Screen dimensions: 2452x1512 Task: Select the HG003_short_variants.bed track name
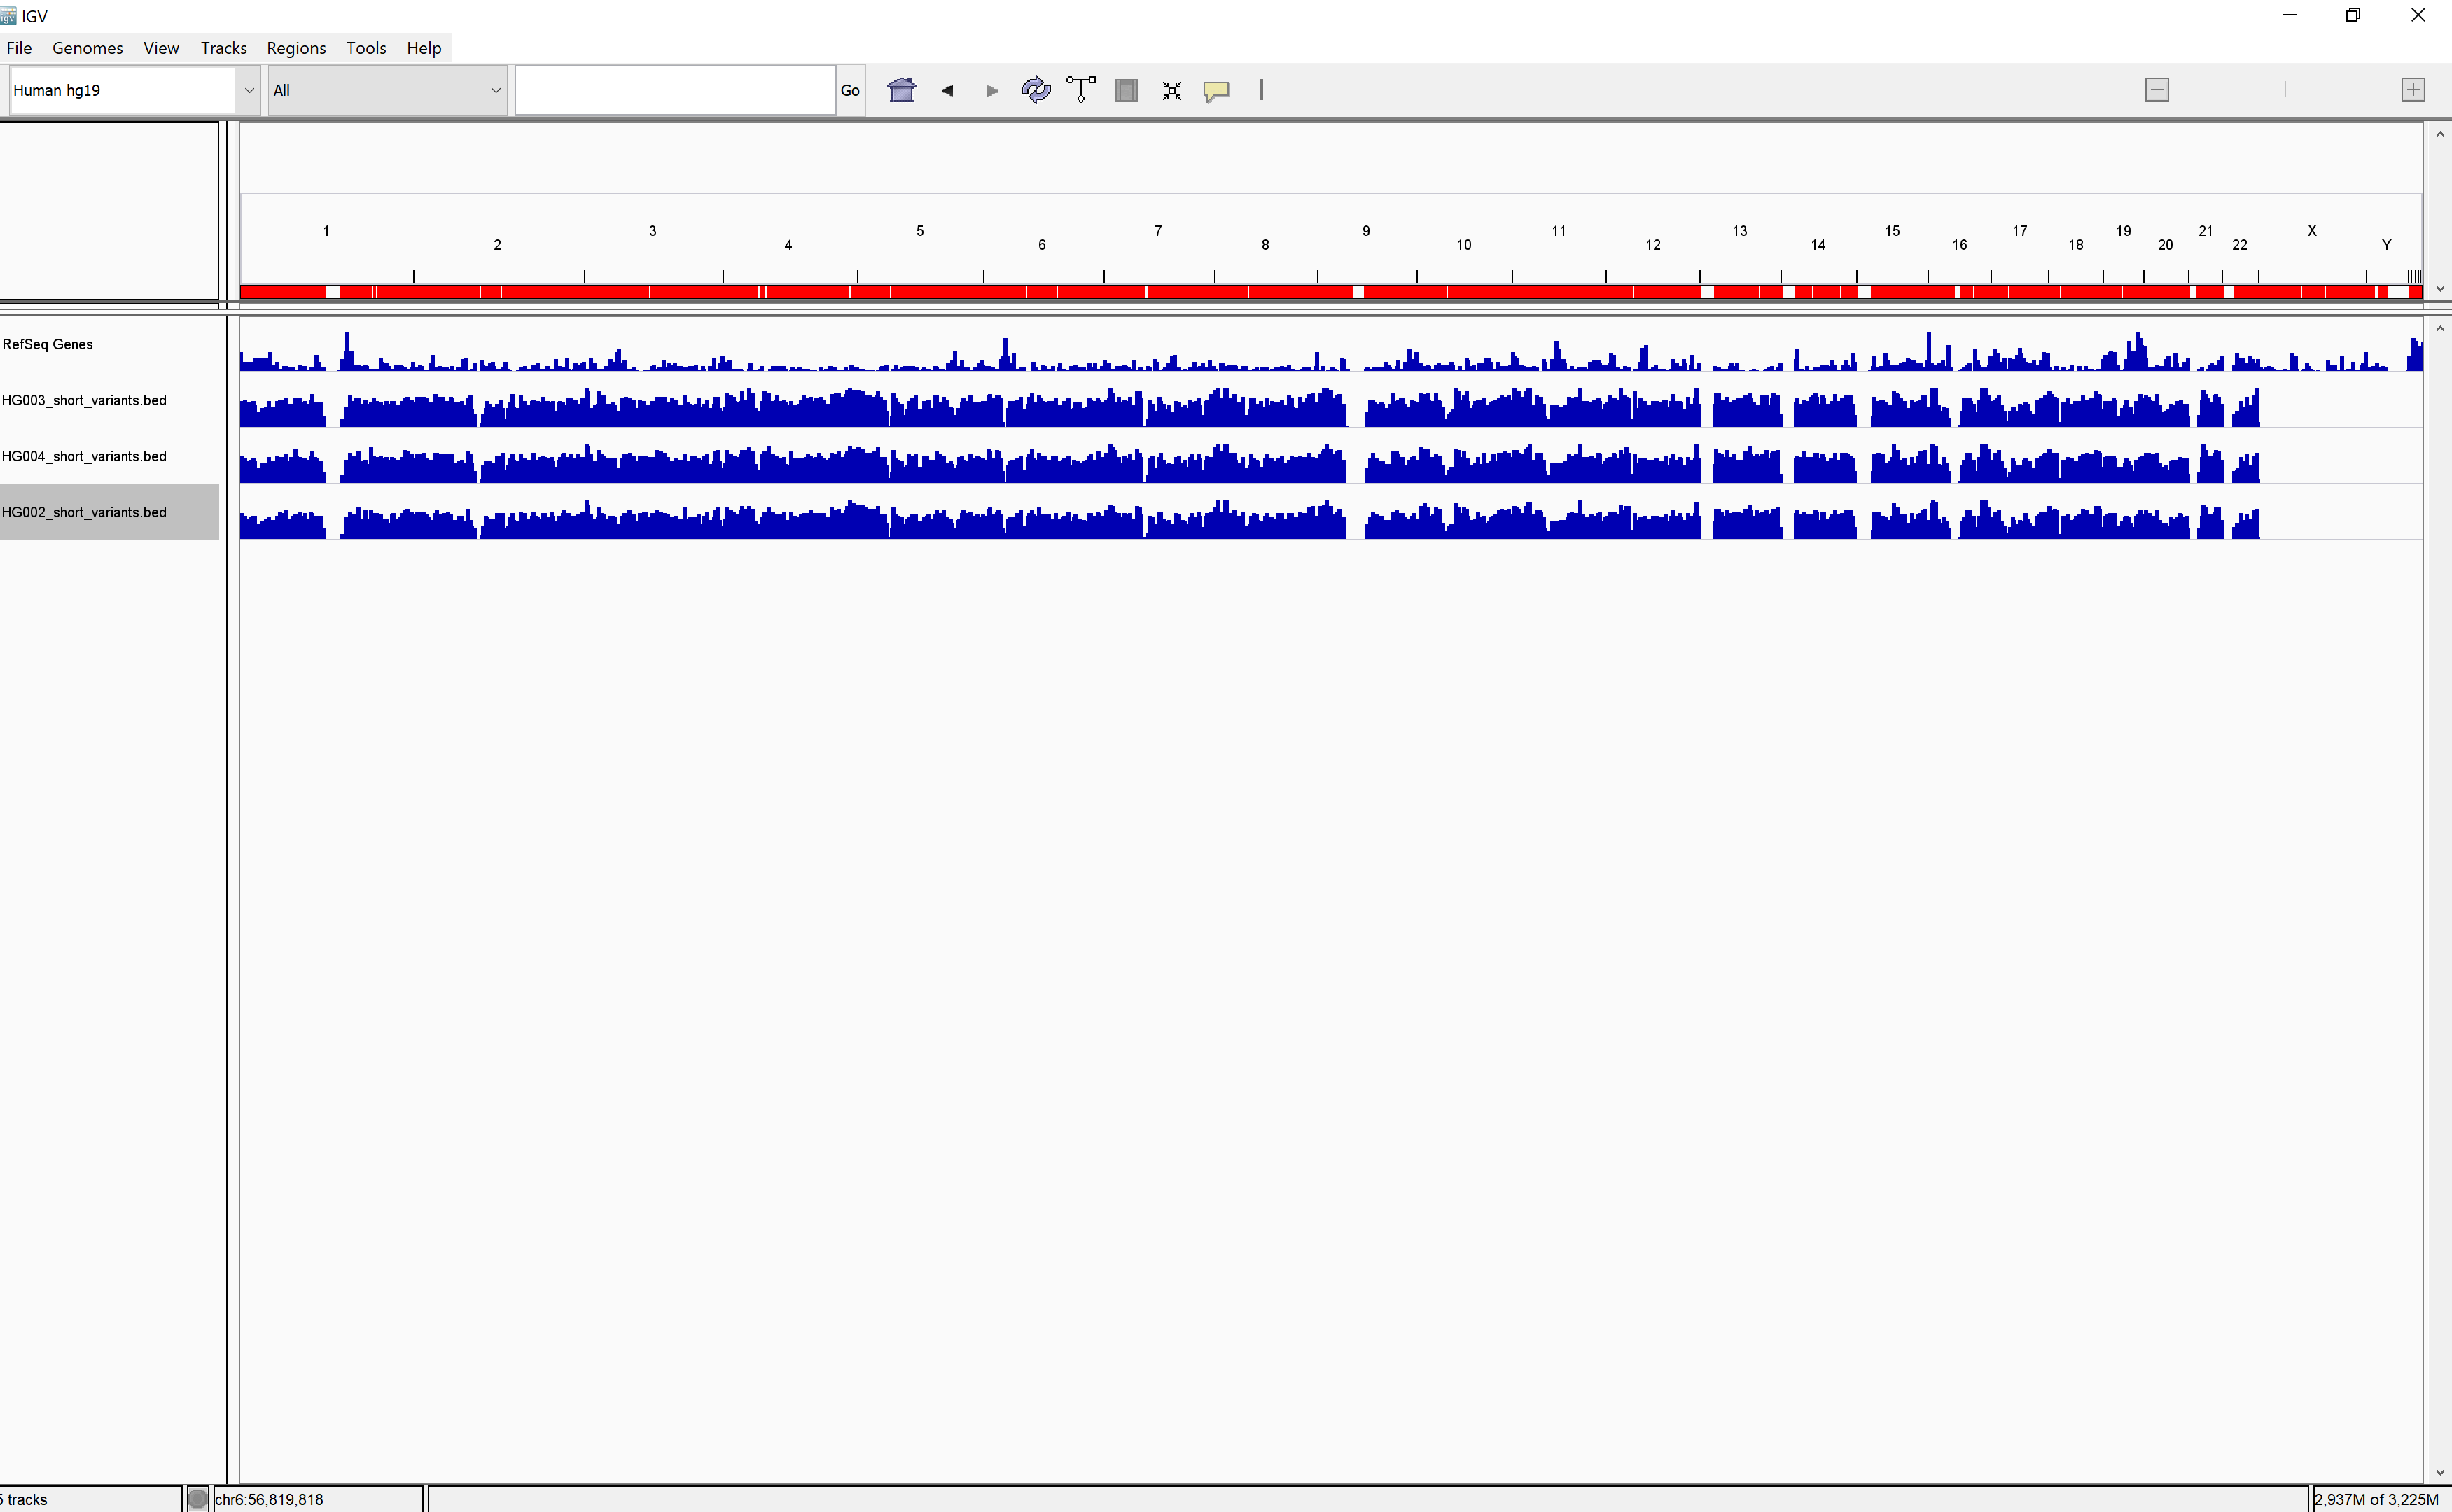(84, 400)
